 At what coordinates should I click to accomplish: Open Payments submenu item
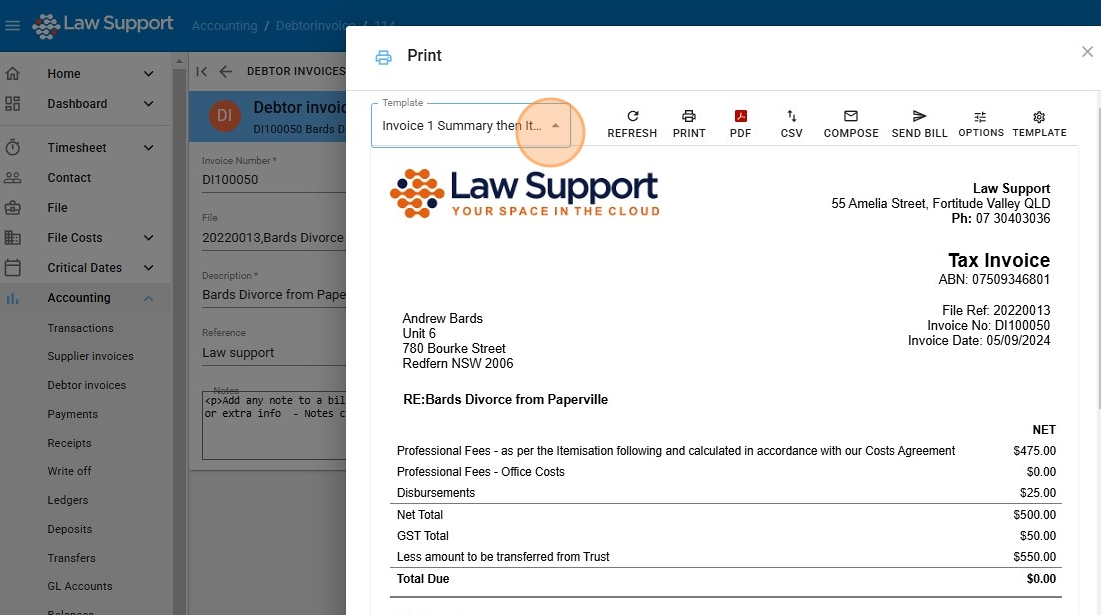[72, 414]
